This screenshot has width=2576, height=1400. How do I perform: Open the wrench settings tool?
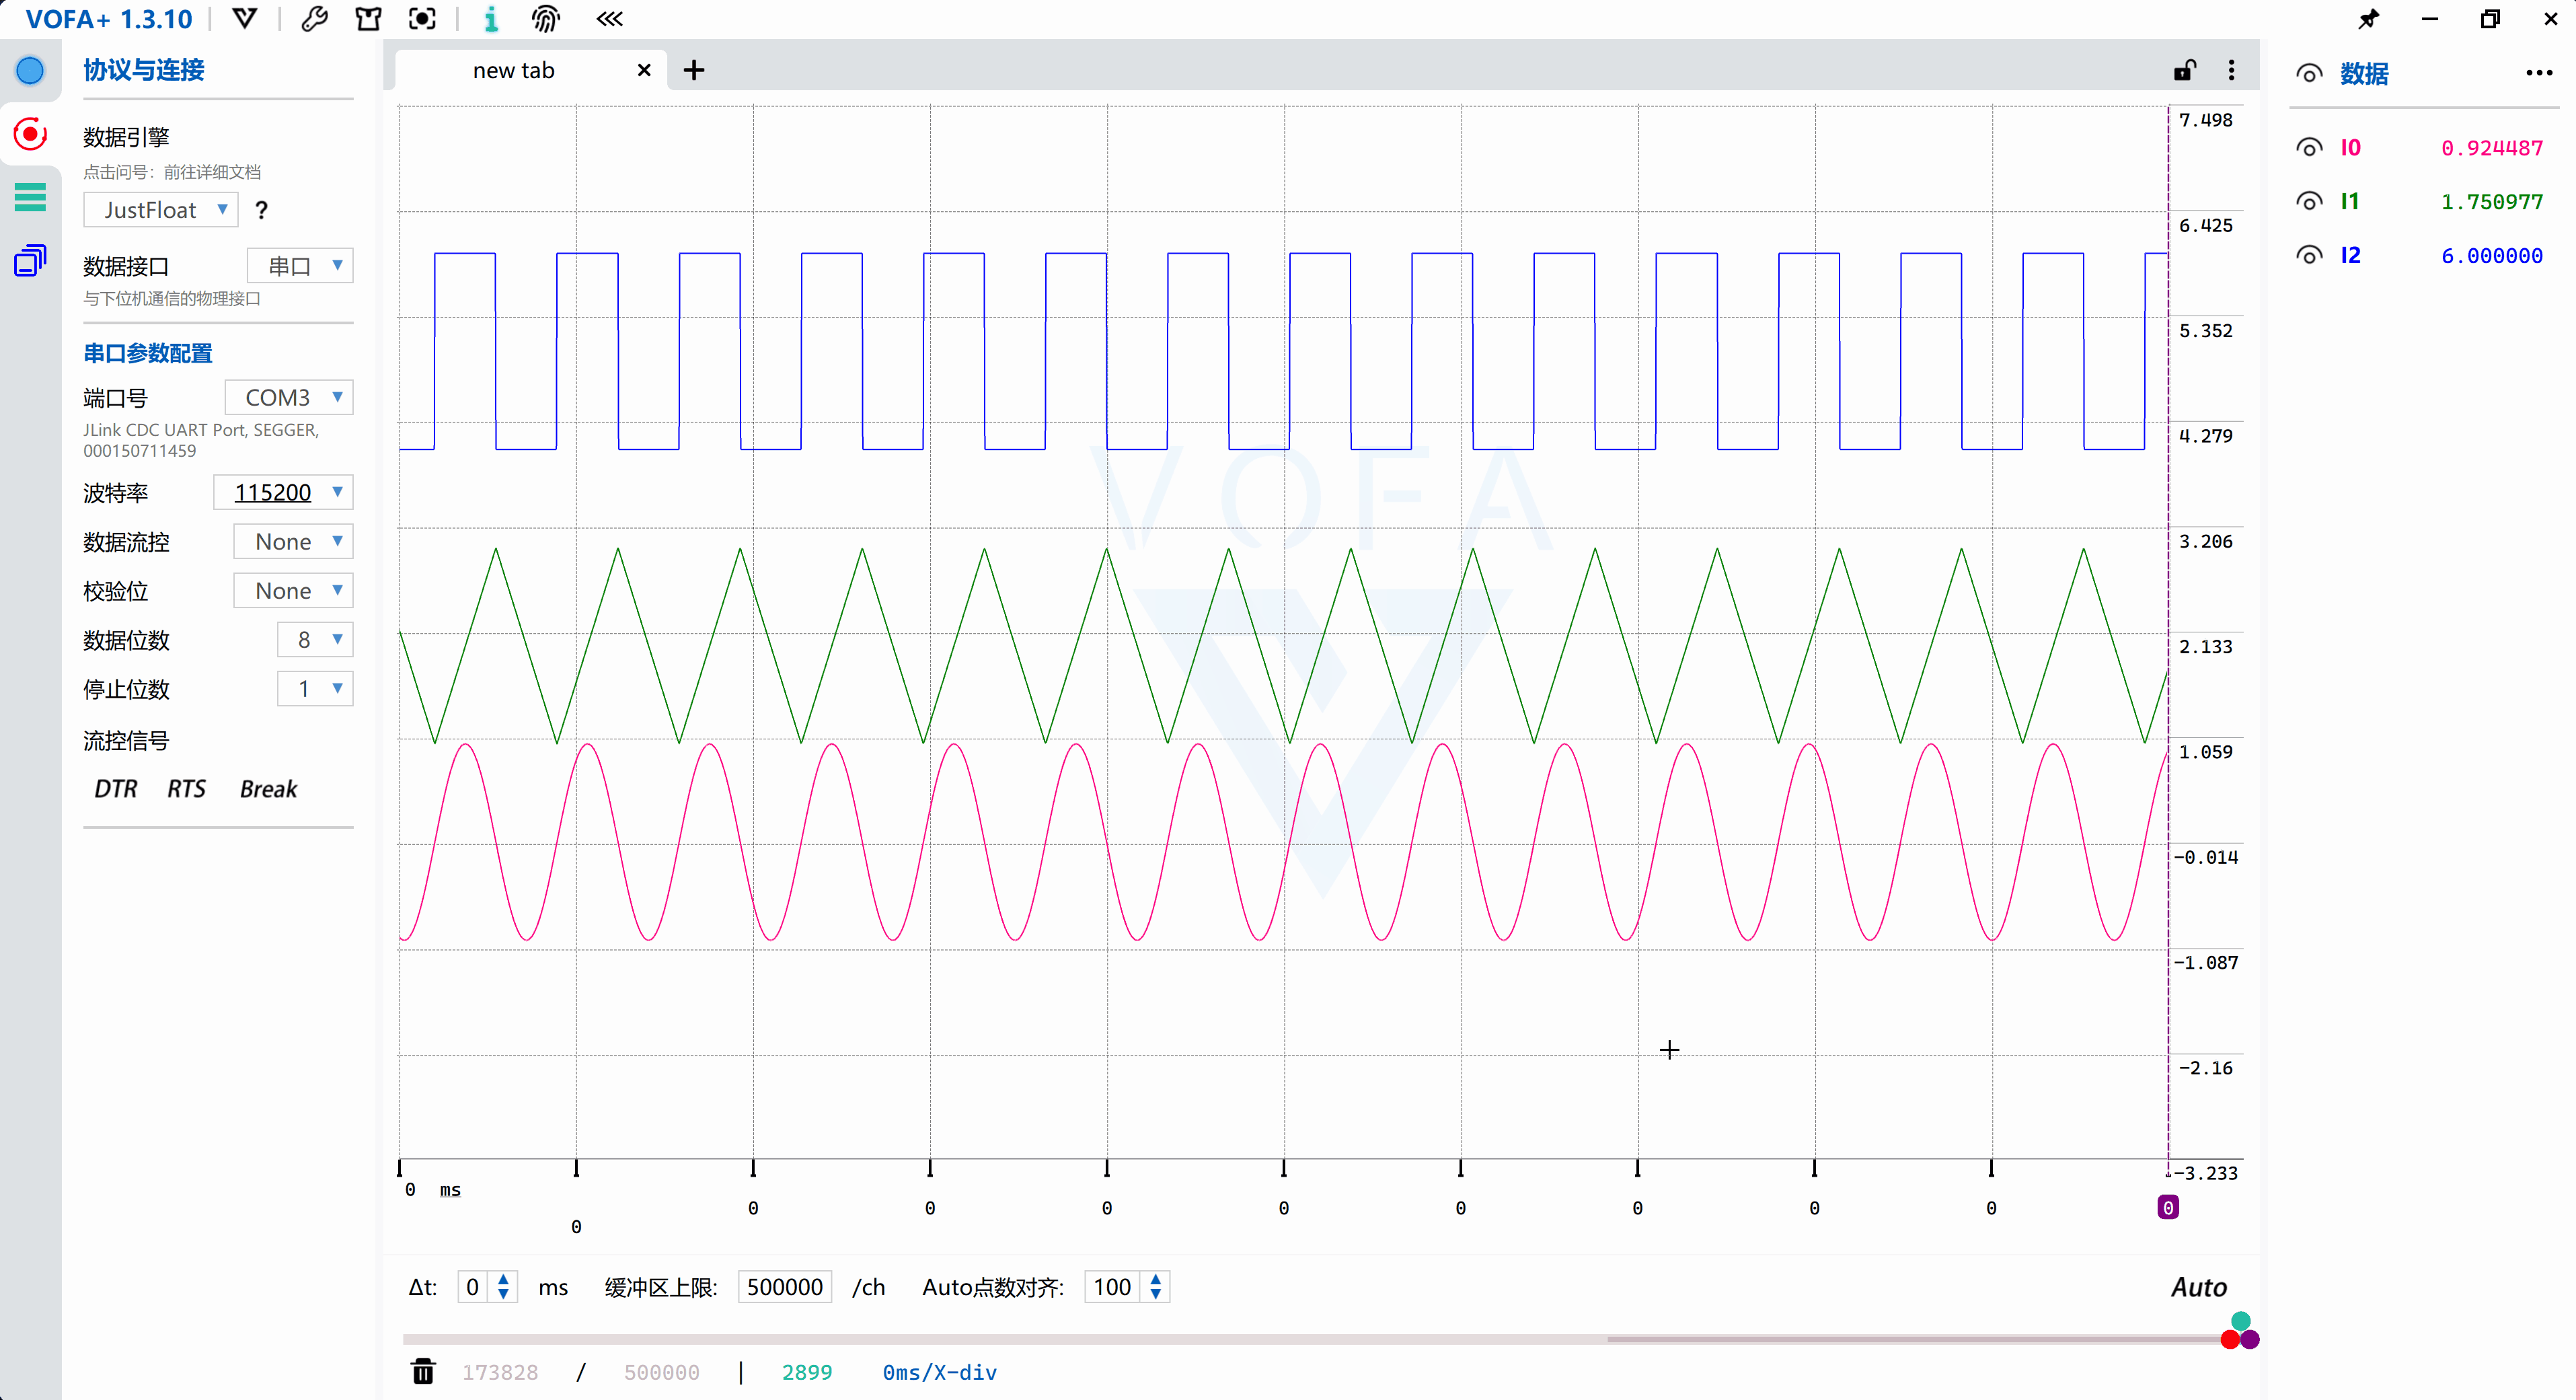pyautogui.click(x=314, y=19)
